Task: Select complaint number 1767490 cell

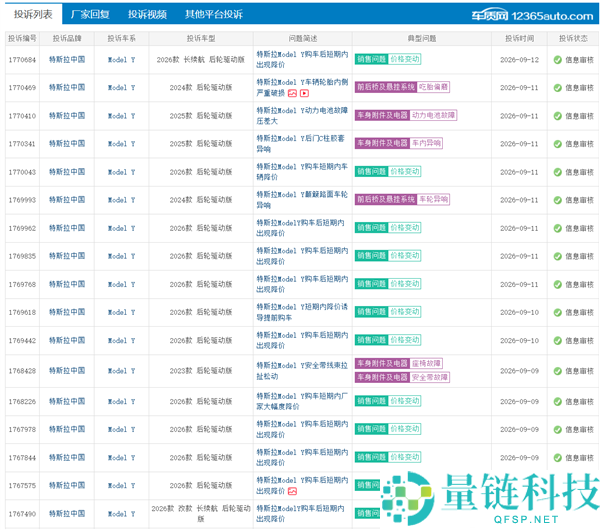Action: pyautogui.click(x=22, y=514)
